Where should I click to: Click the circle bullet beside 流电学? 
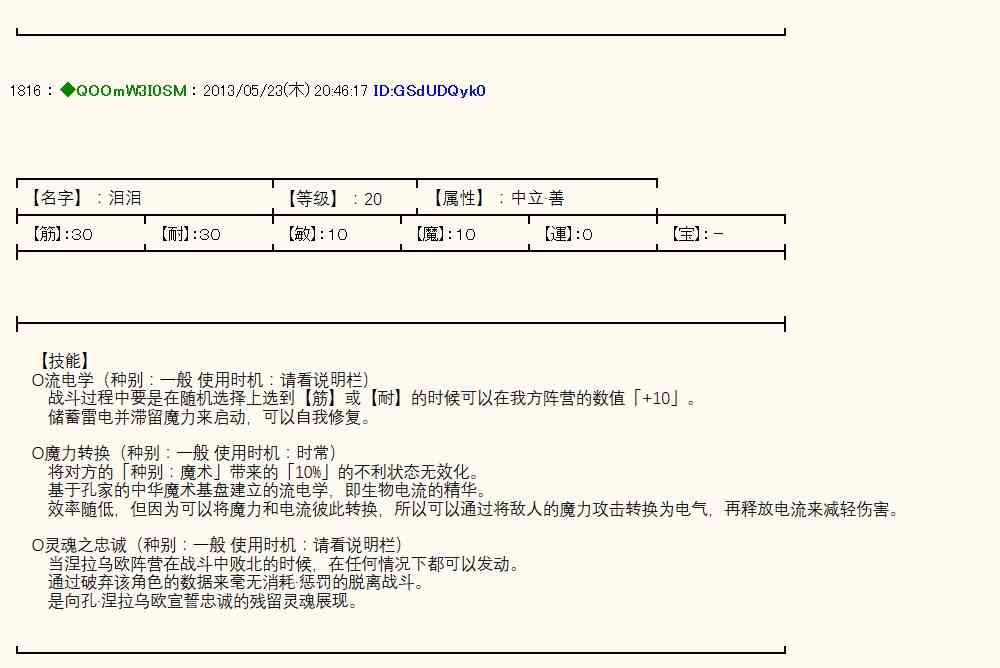pyautogui.click(x=38, y=380)
